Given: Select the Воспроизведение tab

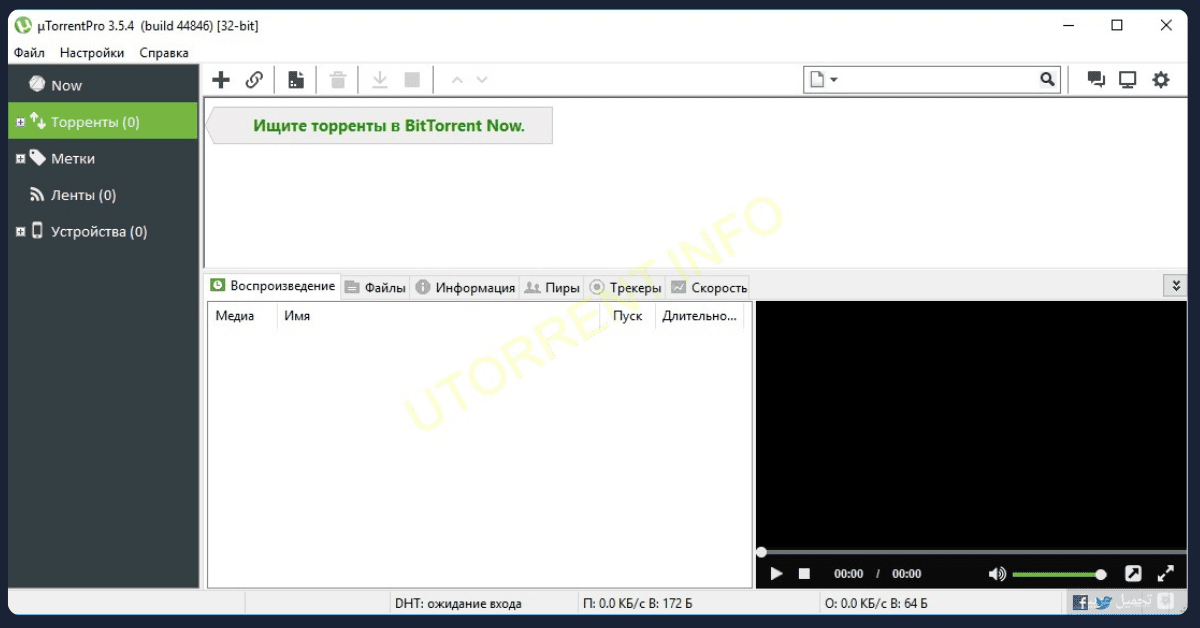Looking at the screenshot, I should tap(272, 286).
